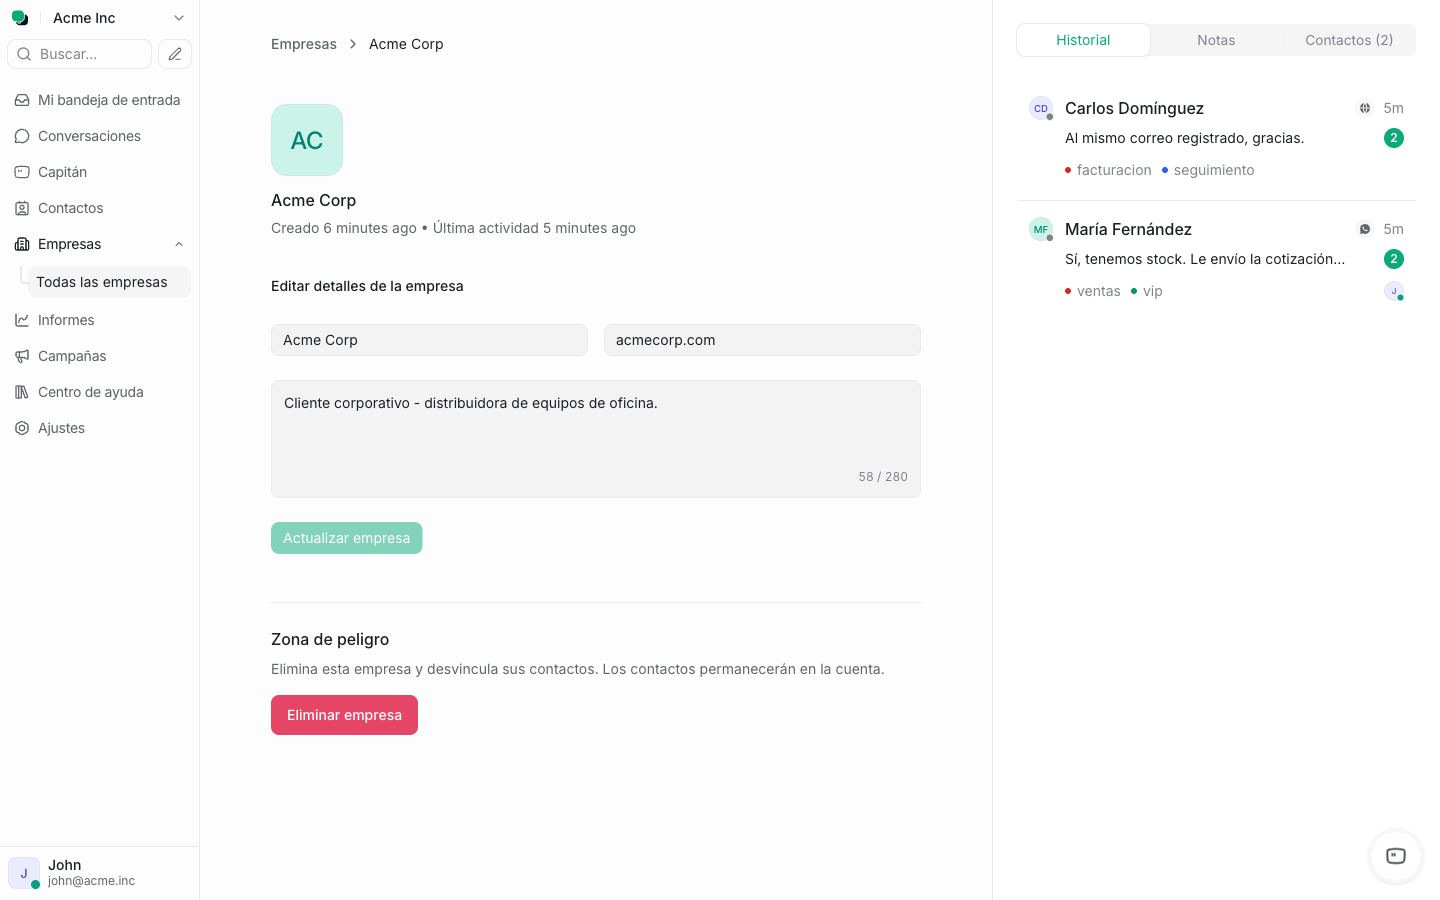Click the company description textarea

coord(596,439)
